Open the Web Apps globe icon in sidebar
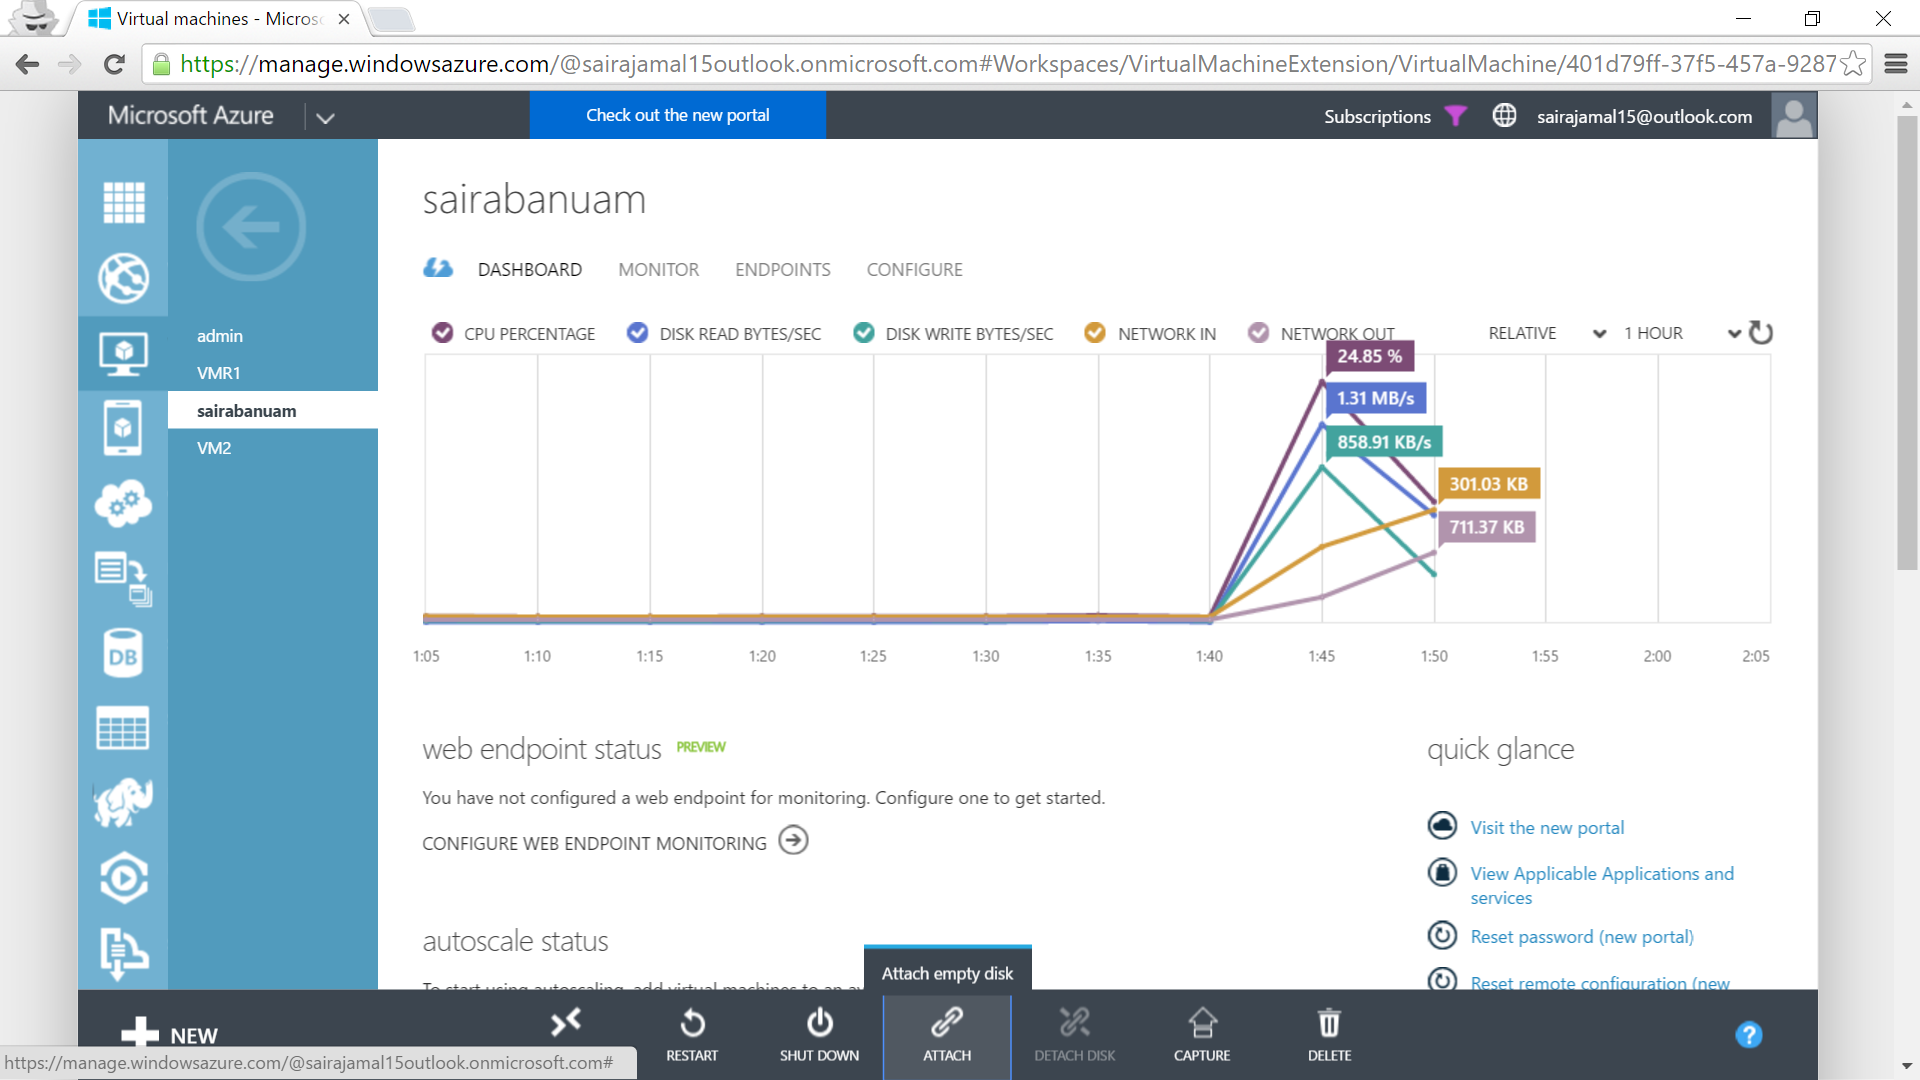Image resolution: width=1920 pixels, height=1080 pixels. click(123, 278)
